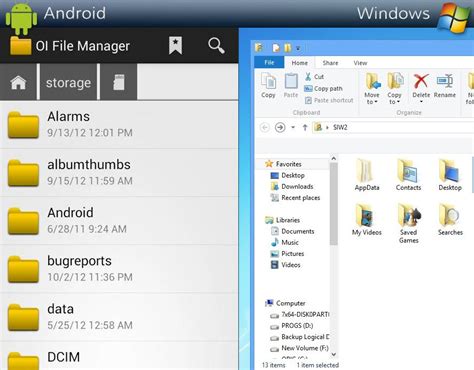This screenshot has width=474, height=370.
Task: Switch to the Home ribbon tab
Action: click(x=299, y=63)
